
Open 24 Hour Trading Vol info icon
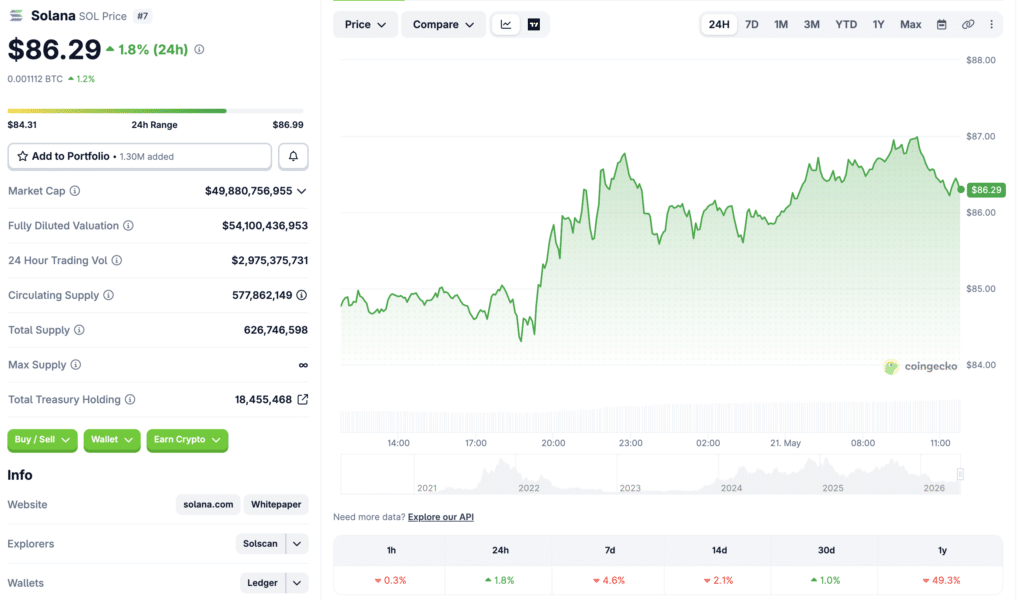117,260
